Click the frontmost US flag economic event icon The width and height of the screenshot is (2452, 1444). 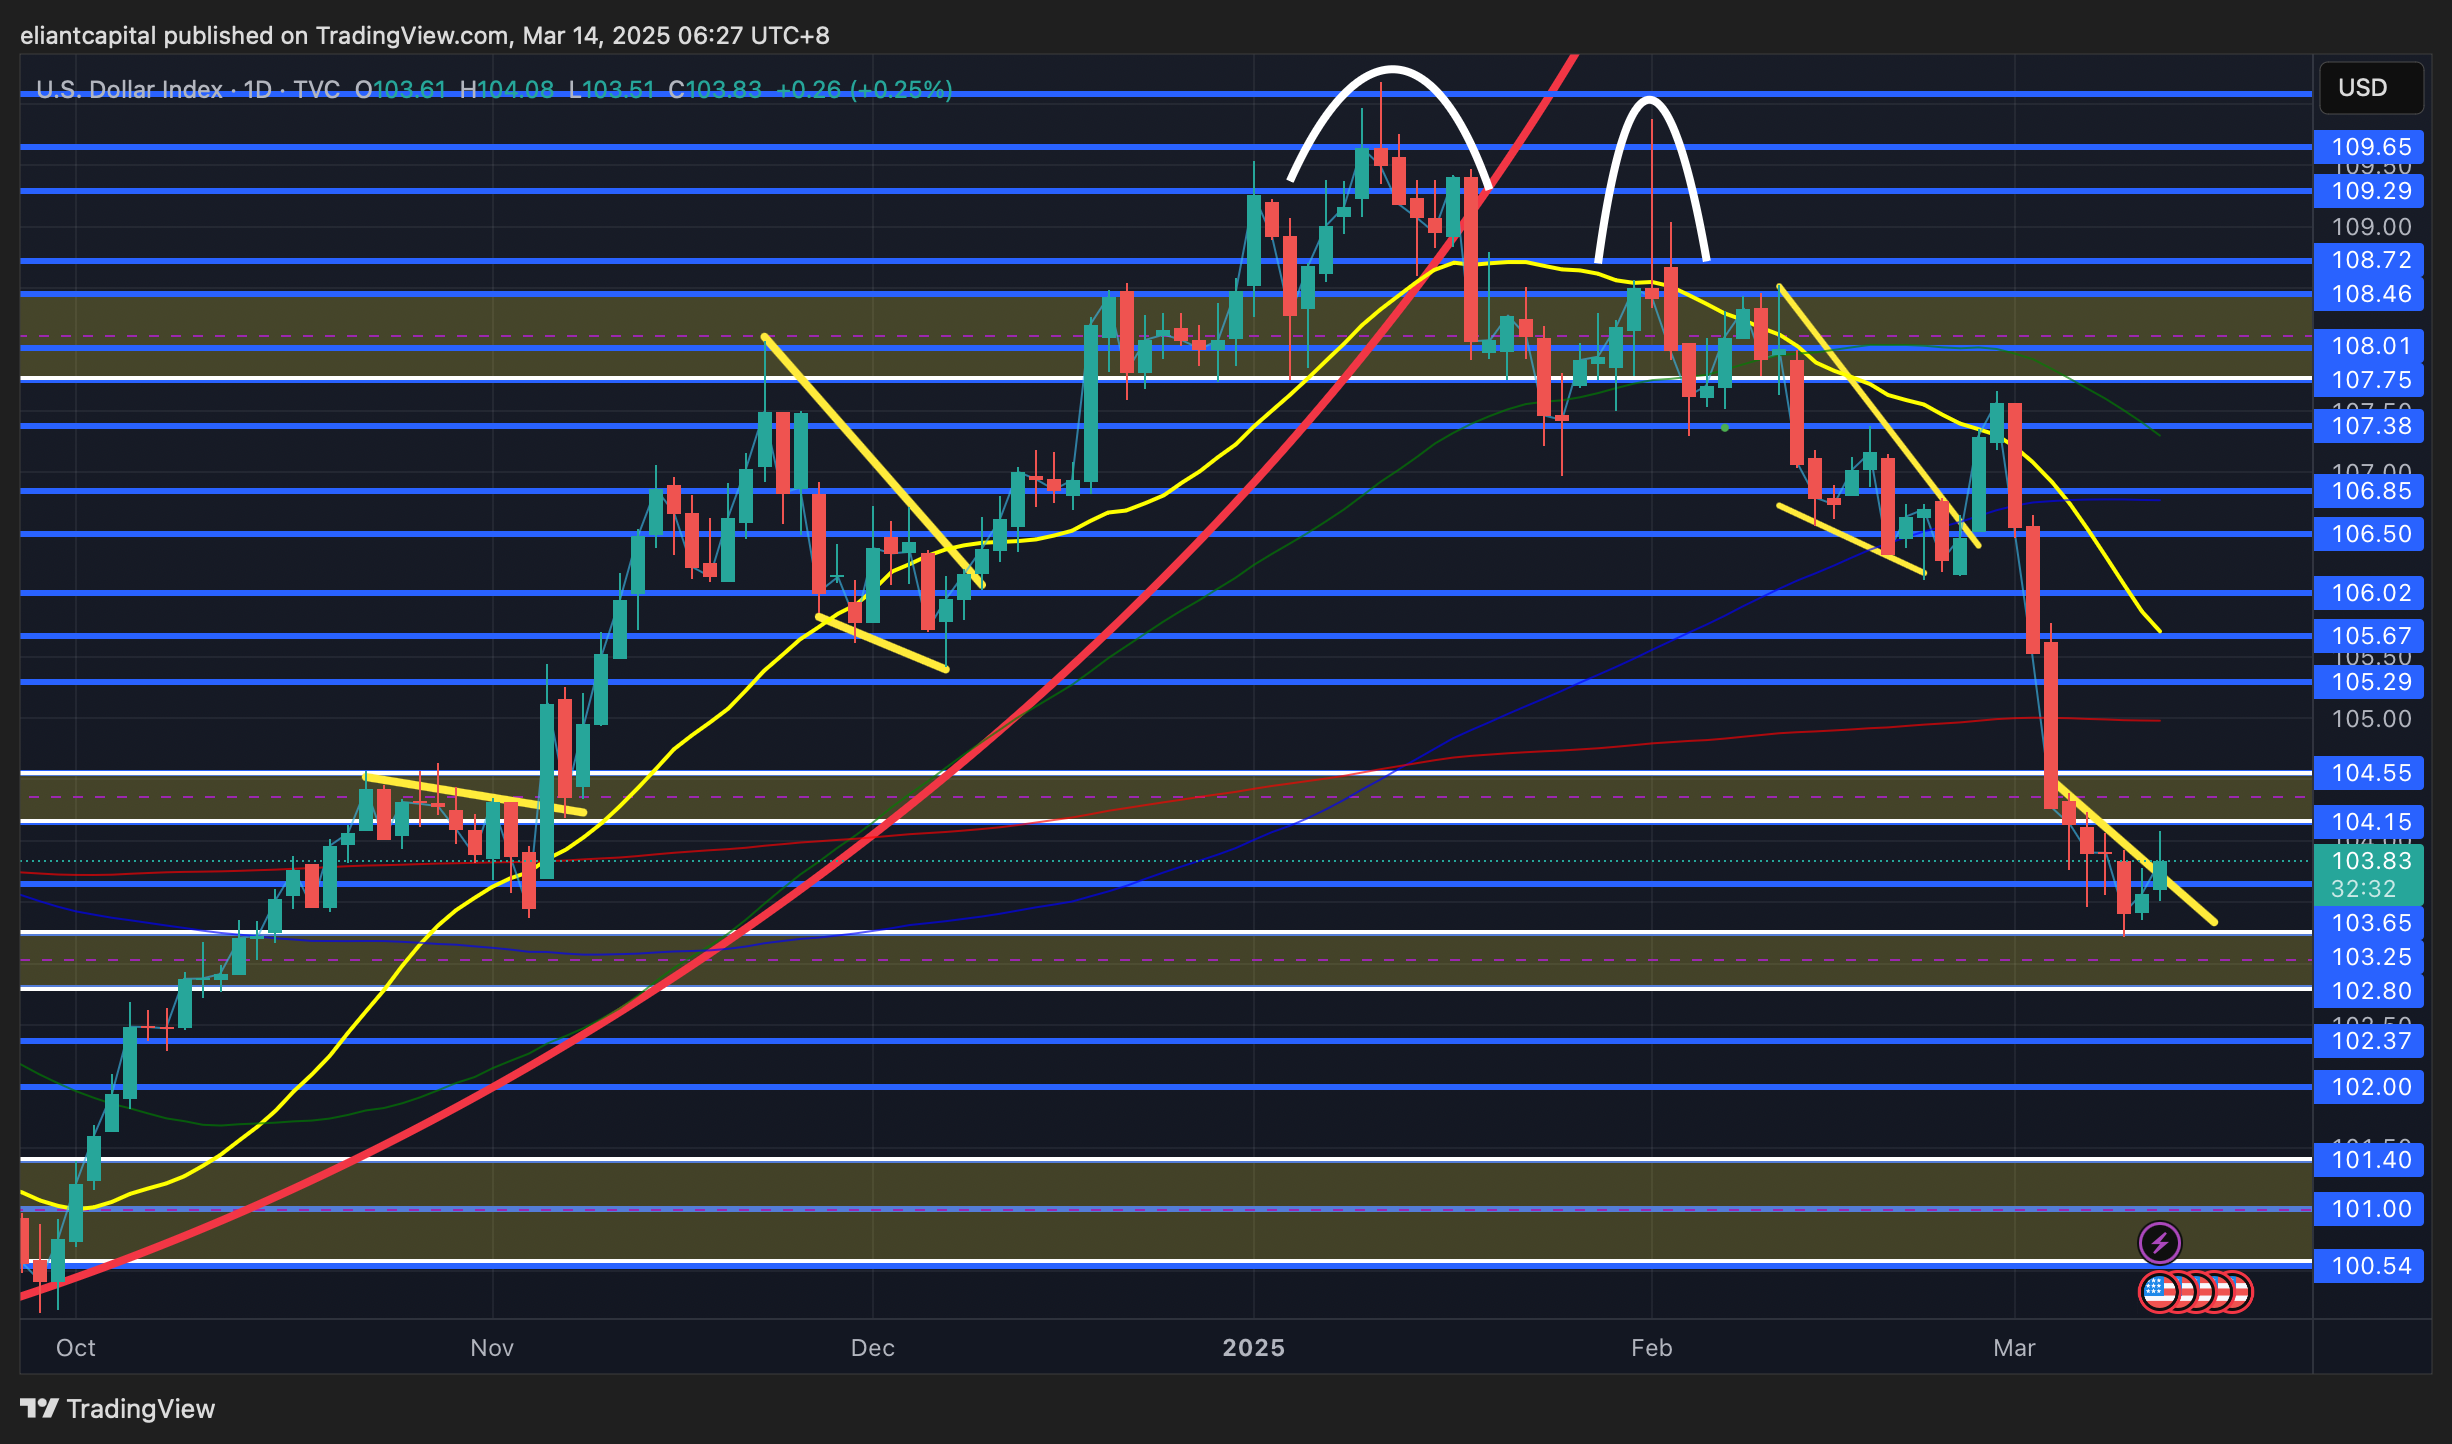tap(2159, 1292)
